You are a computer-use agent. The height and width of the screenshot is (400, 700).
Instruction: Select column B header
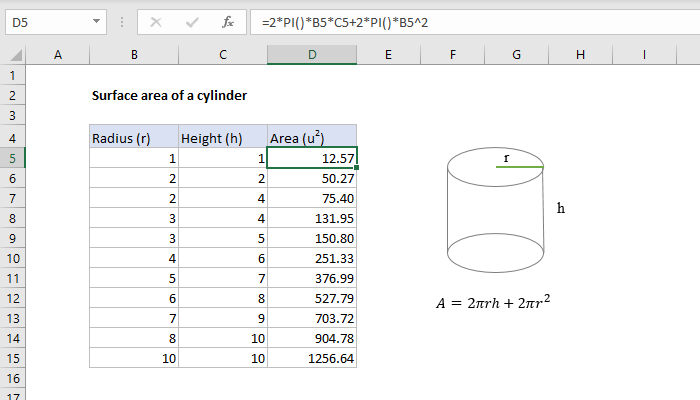tap(134, 55)
